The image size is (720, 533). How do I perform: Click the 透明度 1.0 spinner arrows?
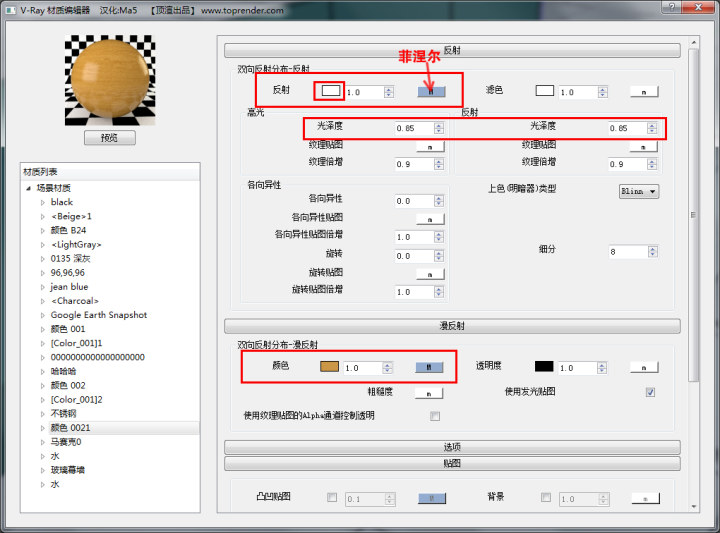point(602,368)
